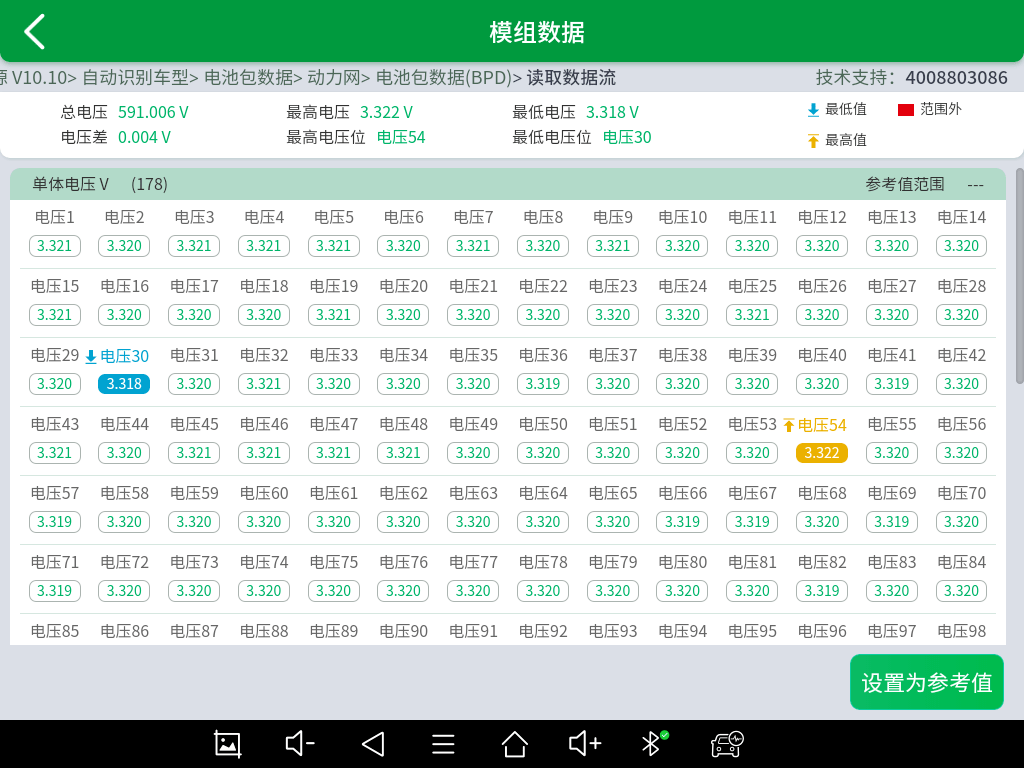Tap the orange up arrow beside 电压54
The width and height of the screenshot is (1024, 768).
(789, 426)
